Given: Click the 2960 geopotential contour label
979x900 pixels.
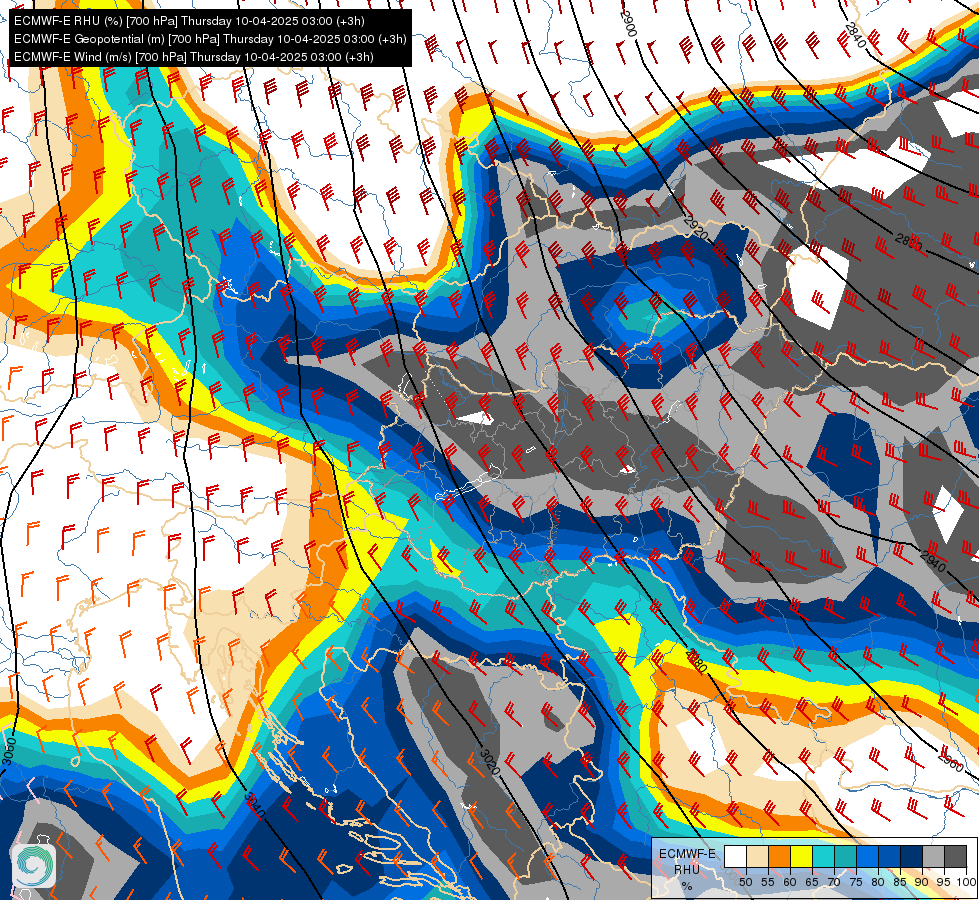Looking at the screenshot, I should coord(951,762).
